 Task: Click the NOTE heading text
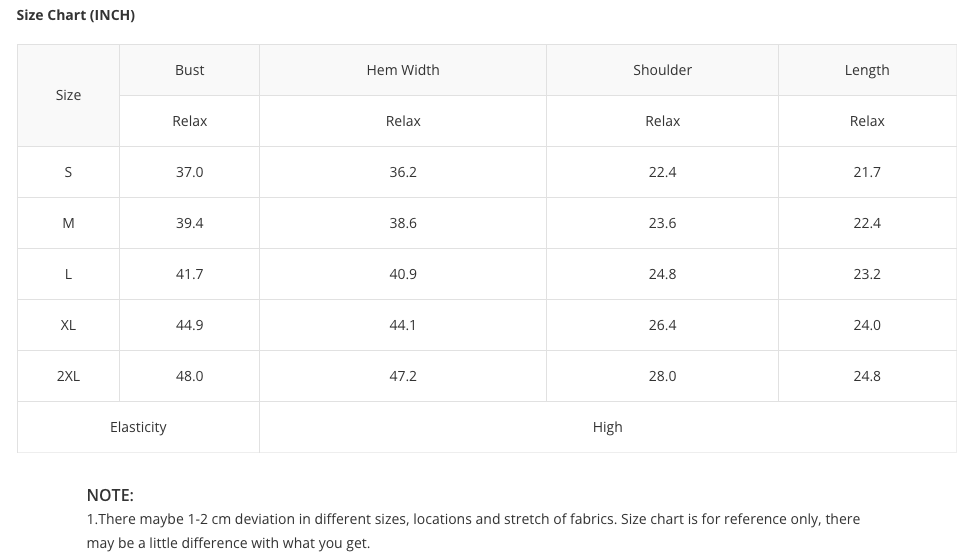[110, 495]
